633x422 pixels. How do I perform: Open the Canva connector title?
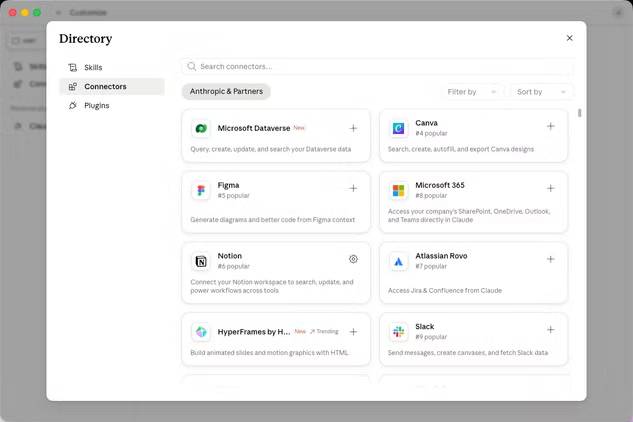(x=426, y=123)
